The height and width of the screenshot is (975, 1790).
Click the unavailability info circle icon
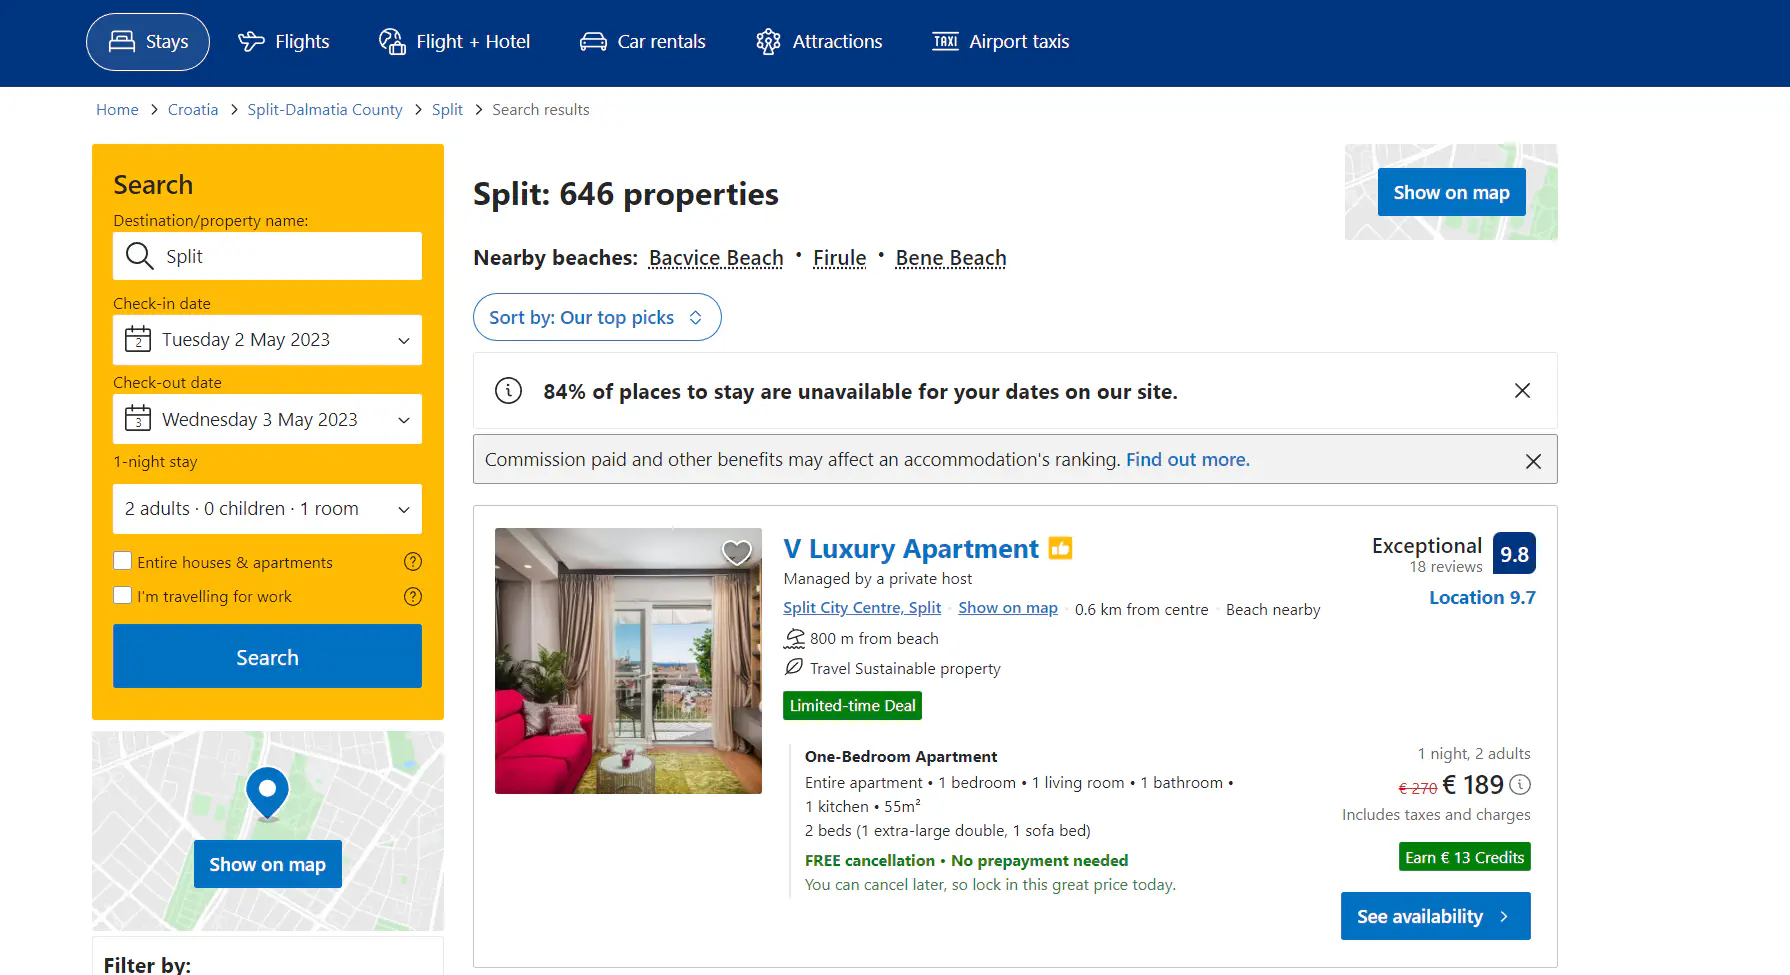(508, 391)
